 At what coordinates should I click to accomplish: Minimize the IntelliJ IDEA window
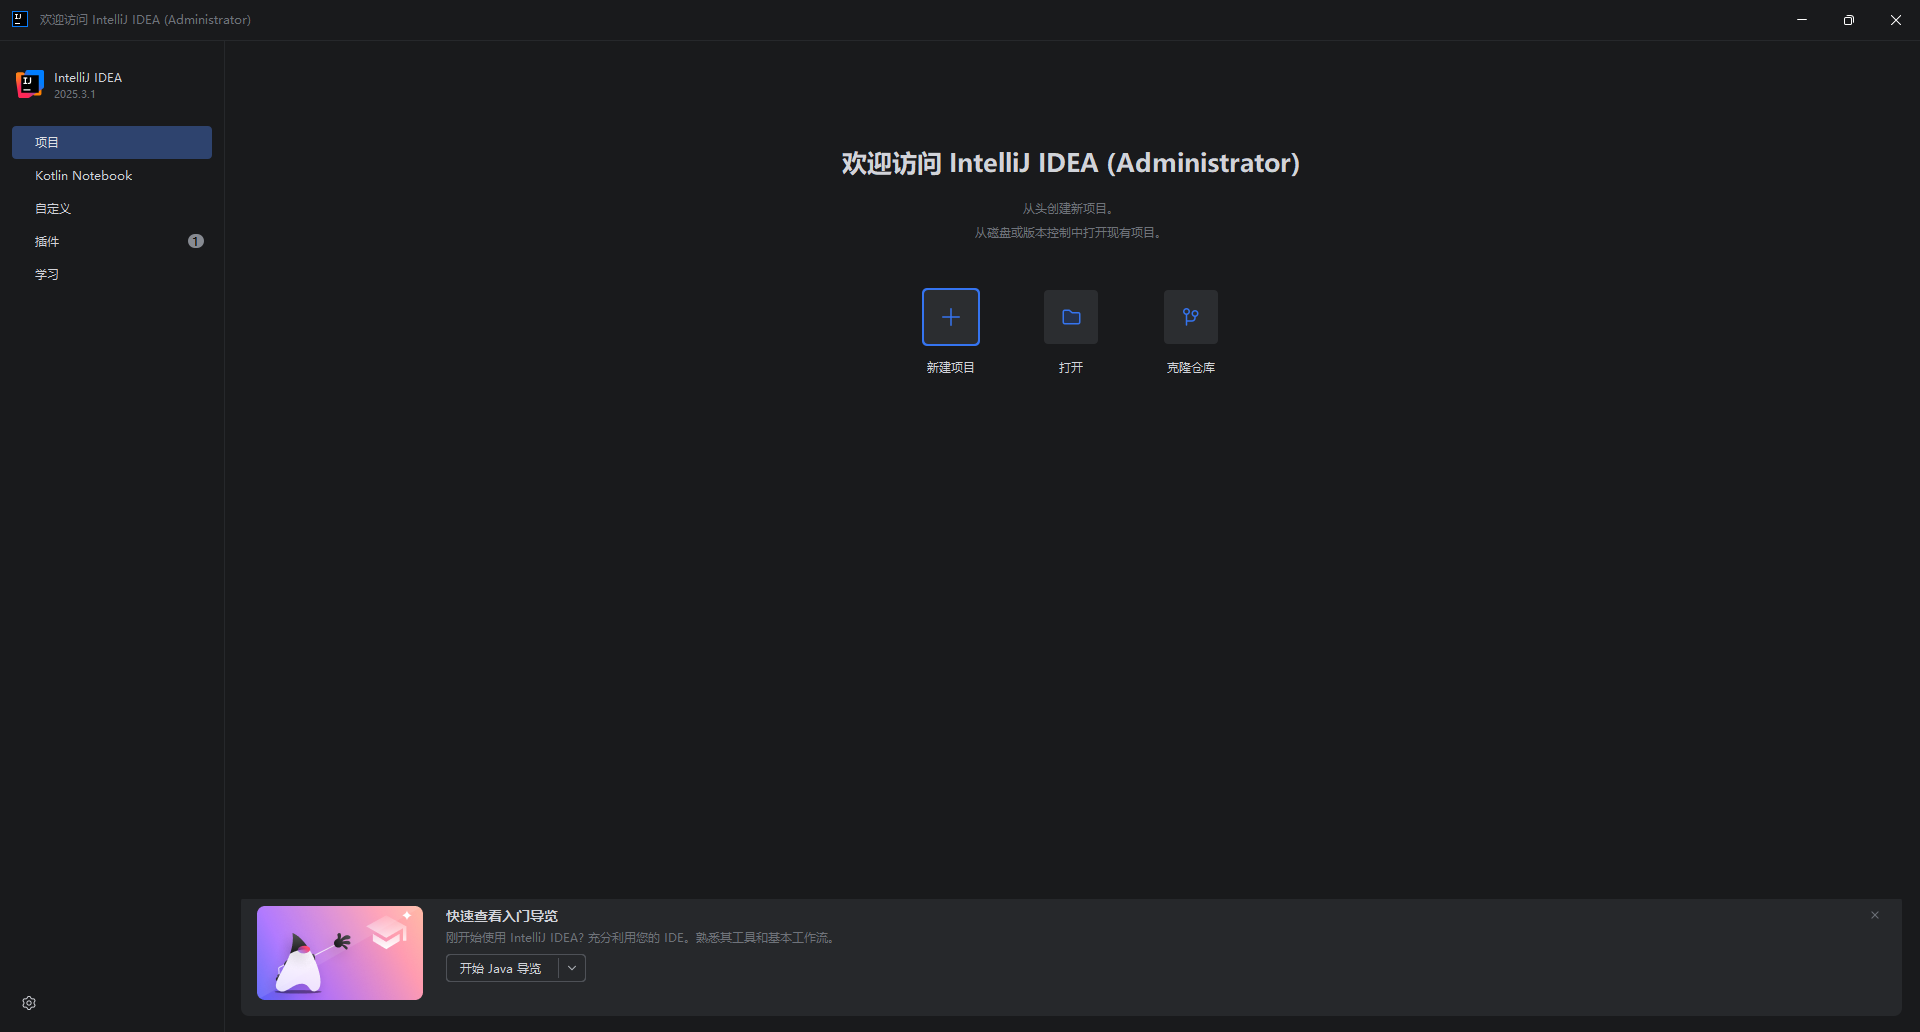click(x=1802, y=20)
